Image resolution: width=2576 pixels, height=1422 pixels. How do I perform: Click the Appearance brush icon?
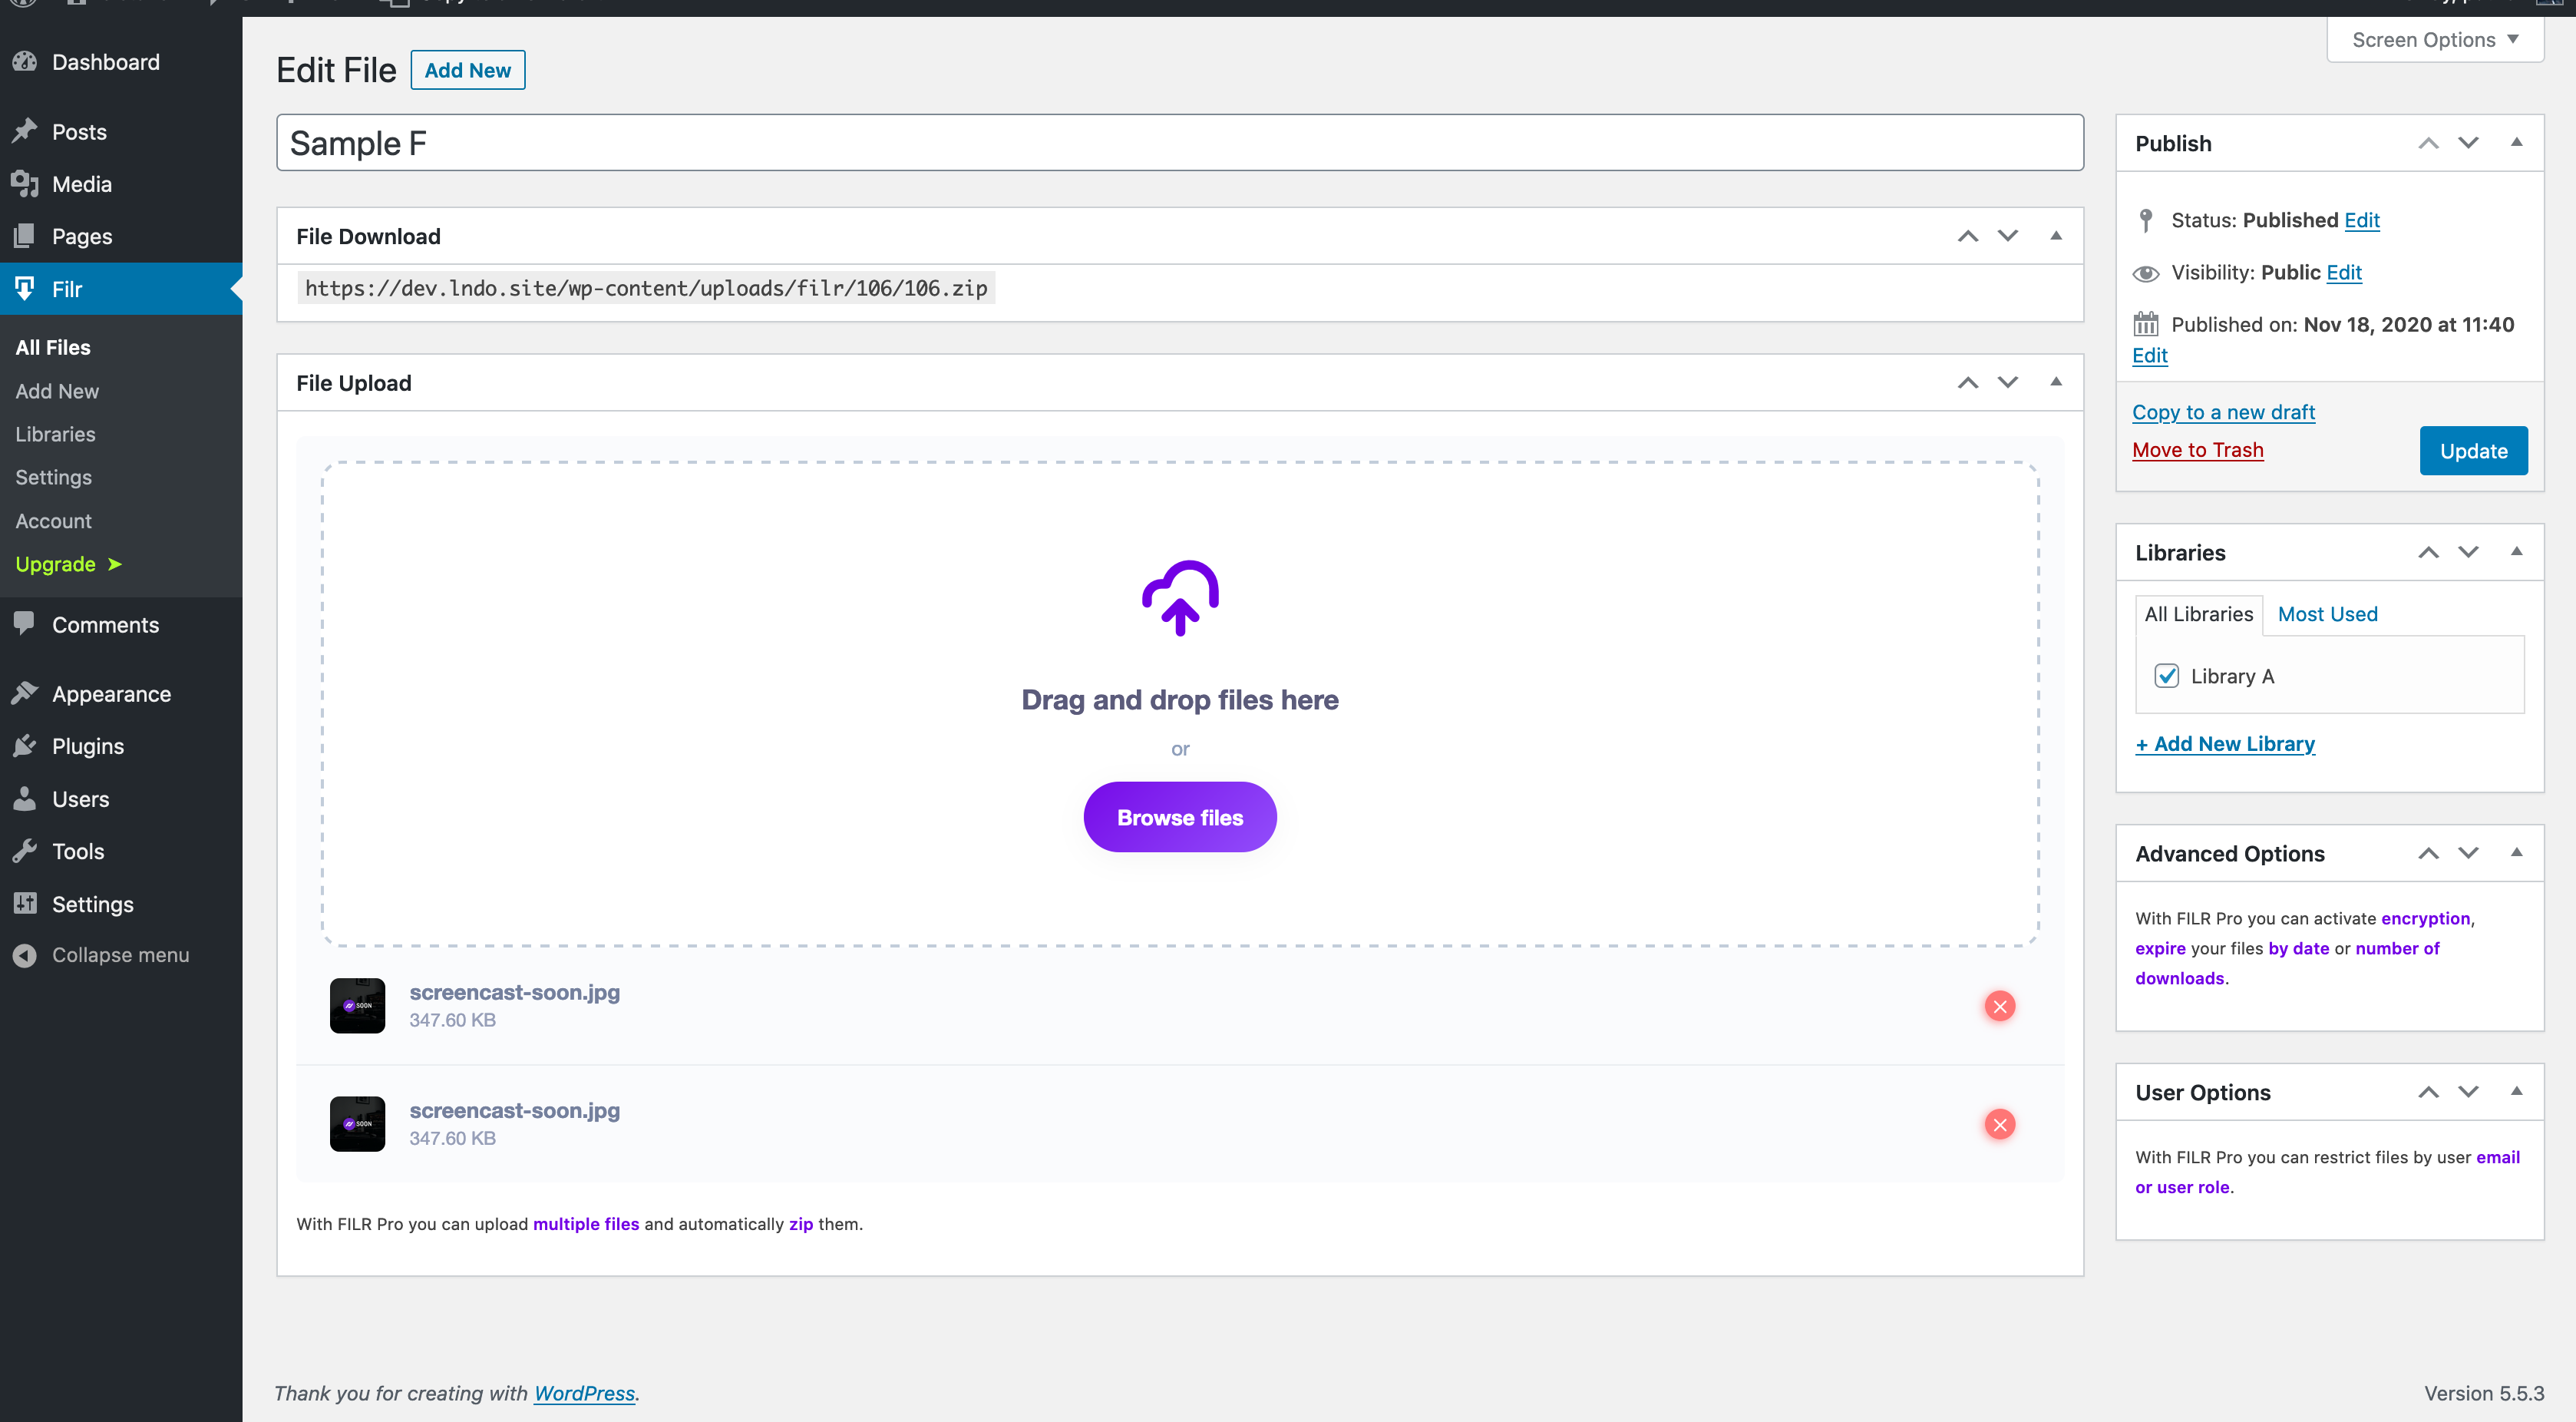[25, 693]
